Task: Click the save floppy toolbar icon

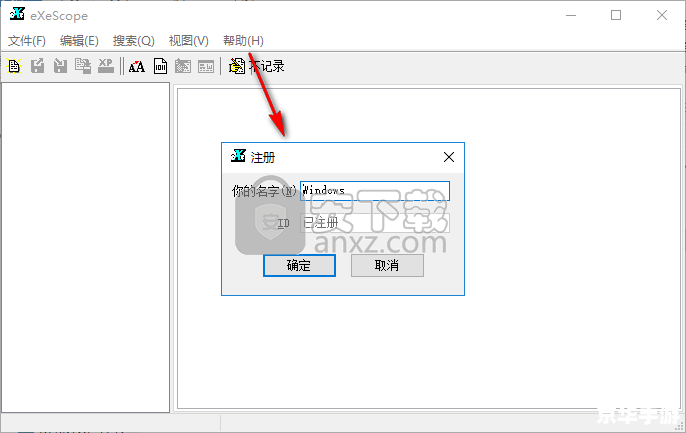Action: [x=60, y=66]
